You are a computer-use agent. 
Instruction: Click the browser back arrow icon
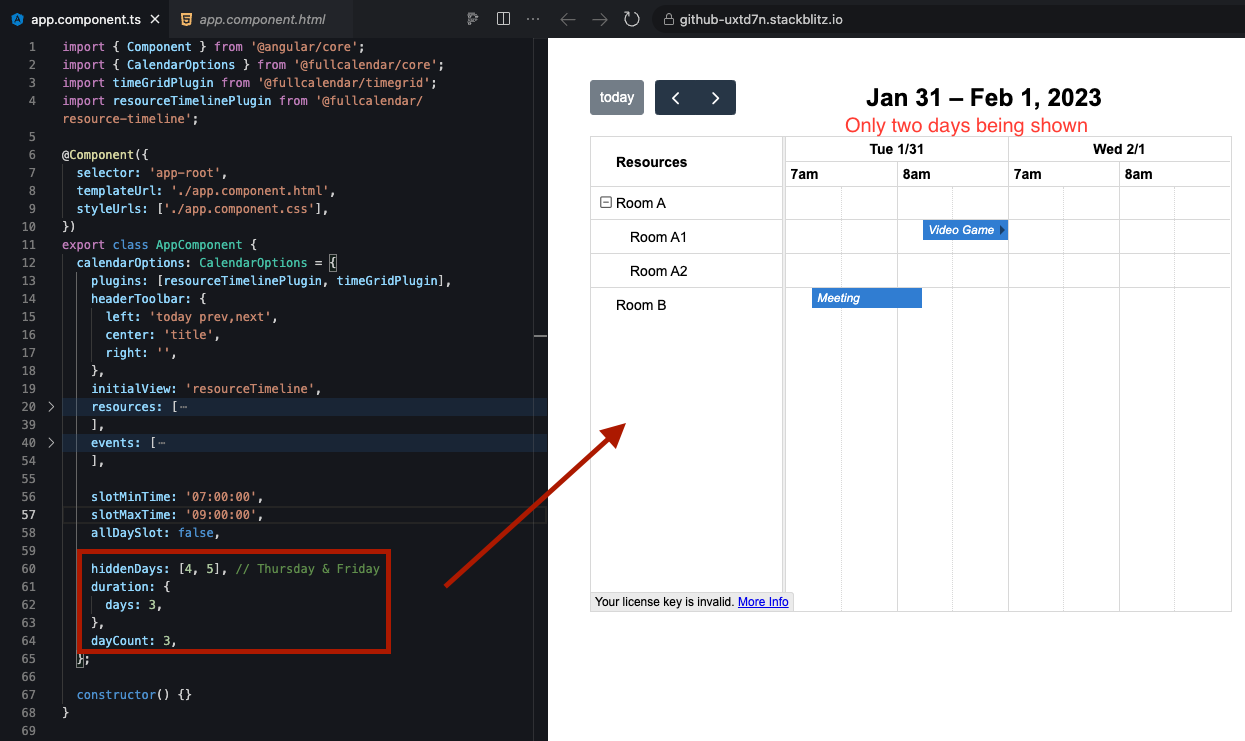[x=569, y=18]
